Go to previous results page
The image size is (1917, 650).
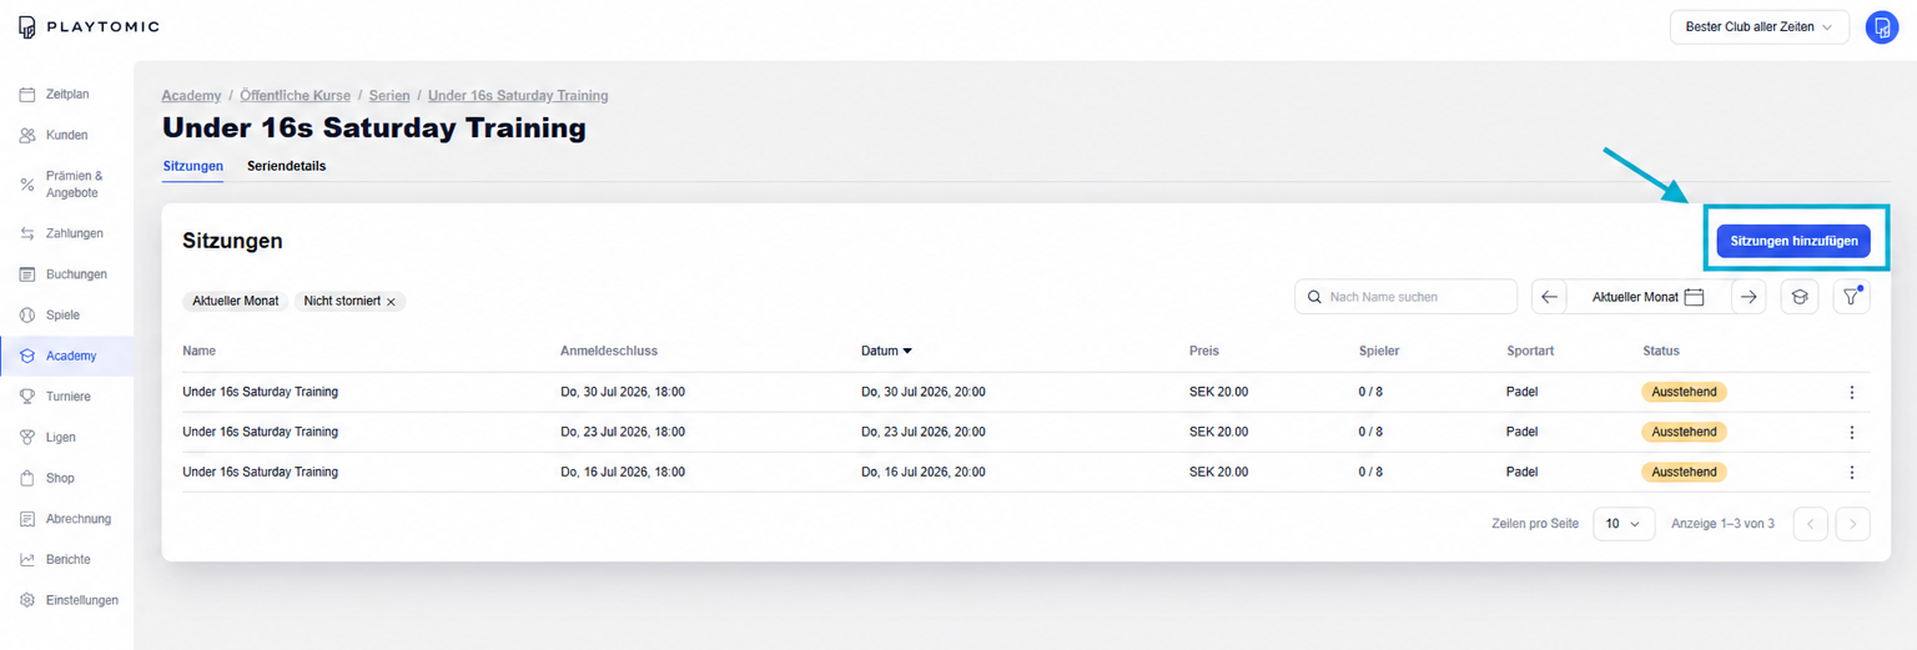coord(1810,524)
